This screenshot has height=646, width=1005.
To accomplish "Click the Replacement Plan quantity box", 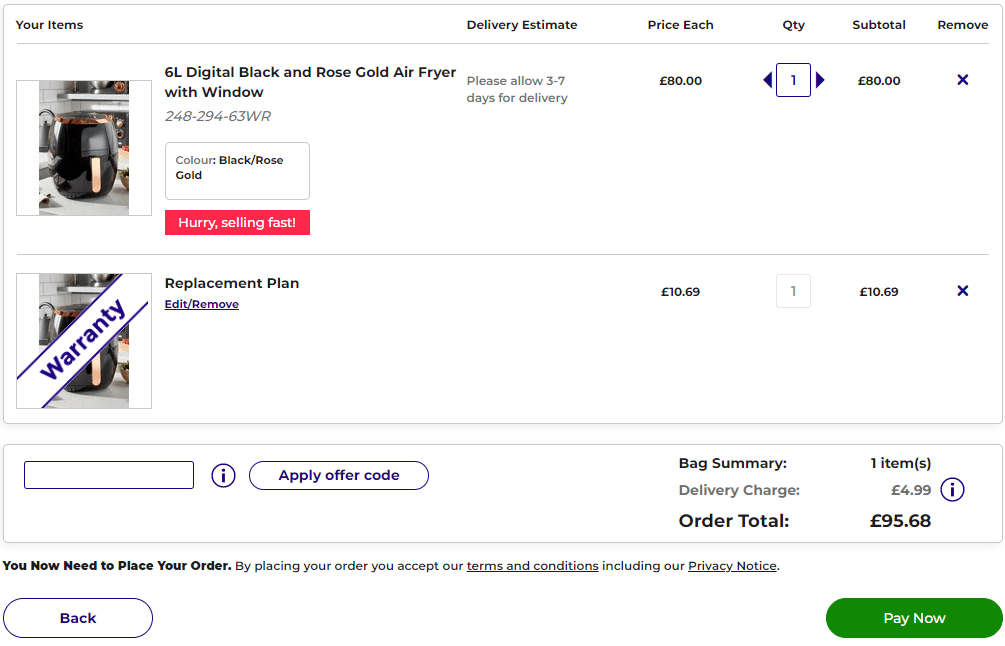I will click(793, 291).
